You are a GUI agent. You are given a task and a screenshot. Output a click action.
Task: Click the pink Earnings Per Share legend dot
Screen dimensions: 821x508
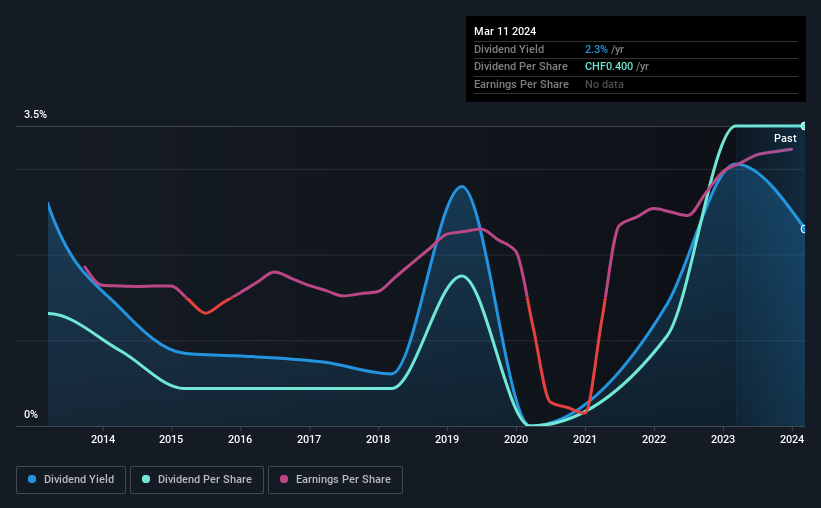[x=284, y=479]
